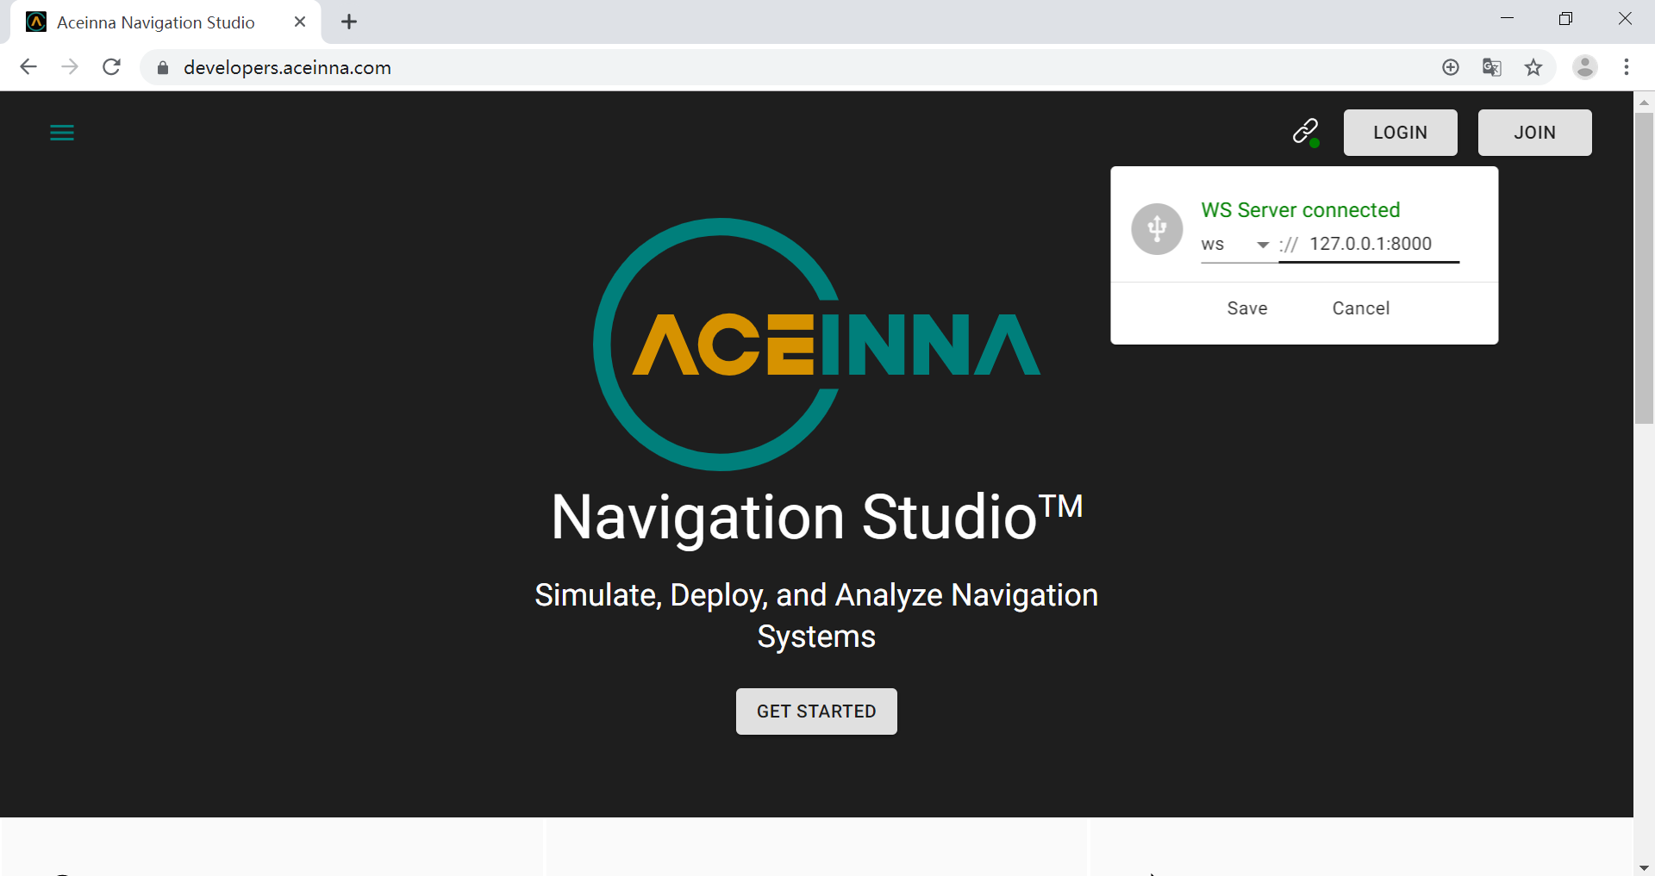Open the ws protocol dropdown

[1236, 245]
